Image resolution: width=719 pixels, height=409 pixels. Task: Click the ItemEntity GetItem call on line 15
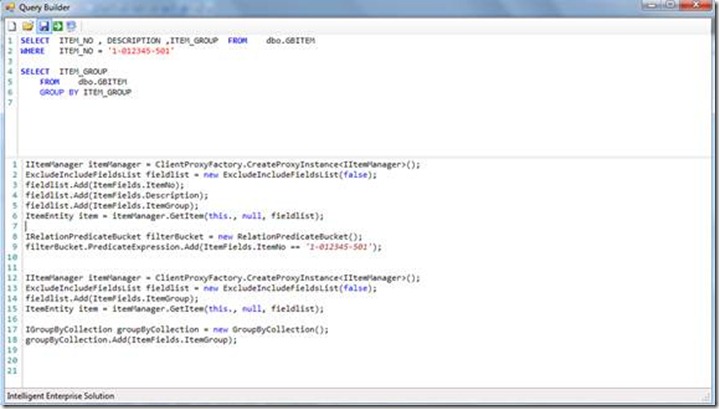[x=174, y=309]
